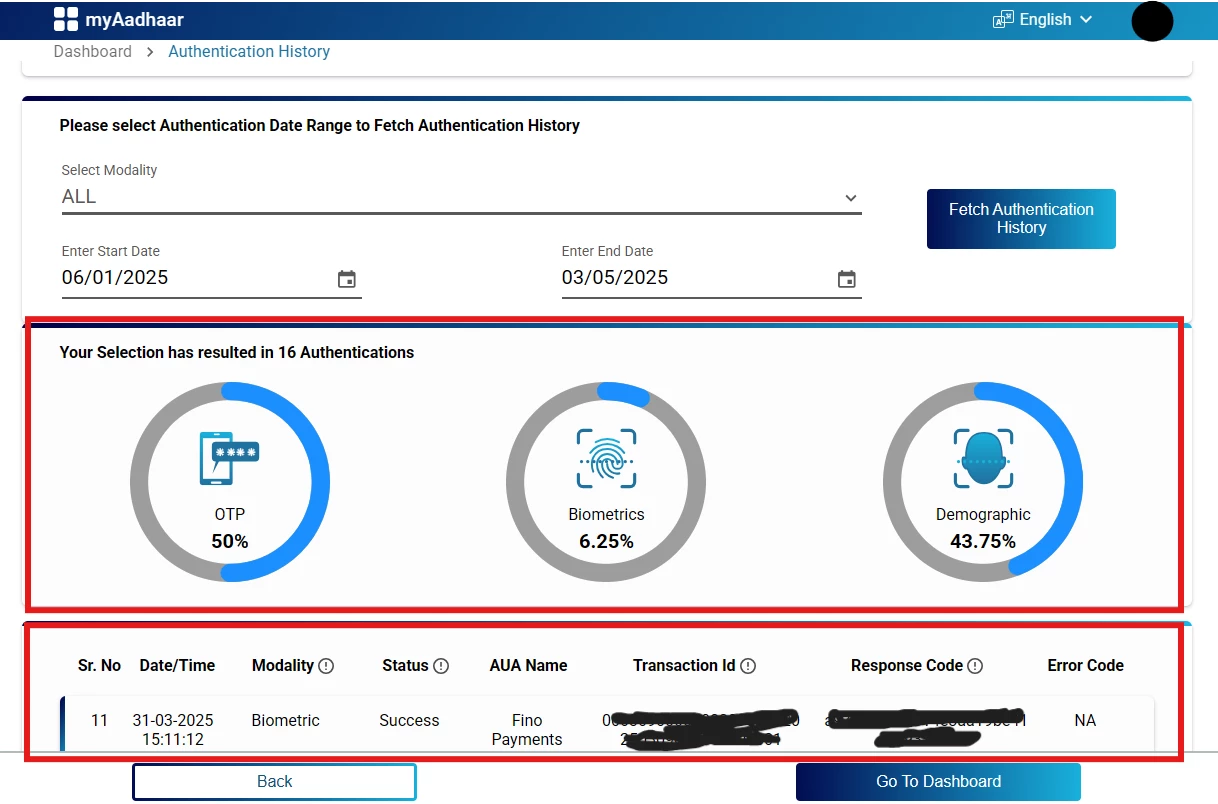This screenshot has height=804, width=1218.
Task: Click the Demographic 43.75% value
Action: coord(983,542)
